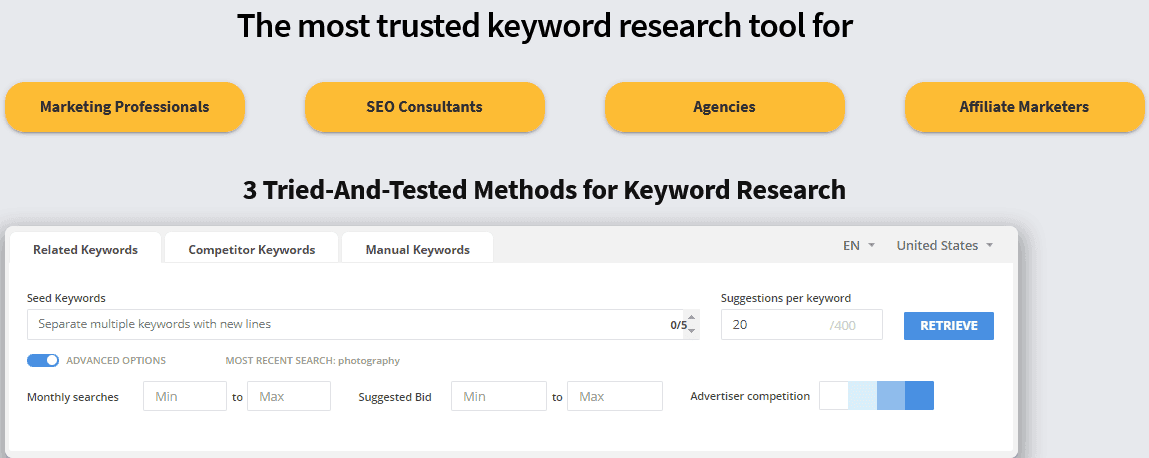Select the Related Keywords tab
Screen dimensions: 1149x458
(85, 249)
